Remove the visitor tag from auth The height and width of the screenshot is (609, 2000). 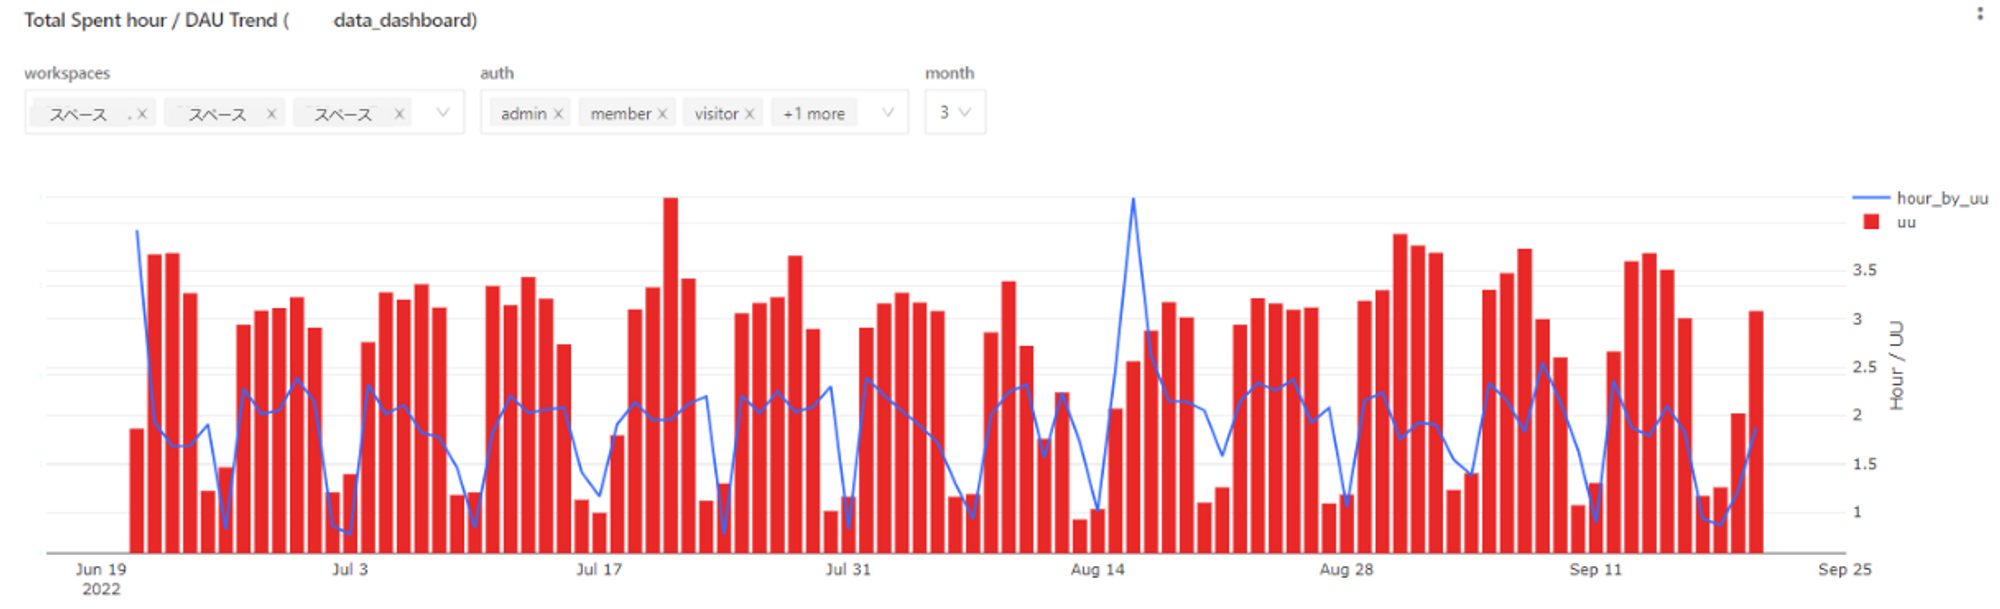click(x=749, y=114)
